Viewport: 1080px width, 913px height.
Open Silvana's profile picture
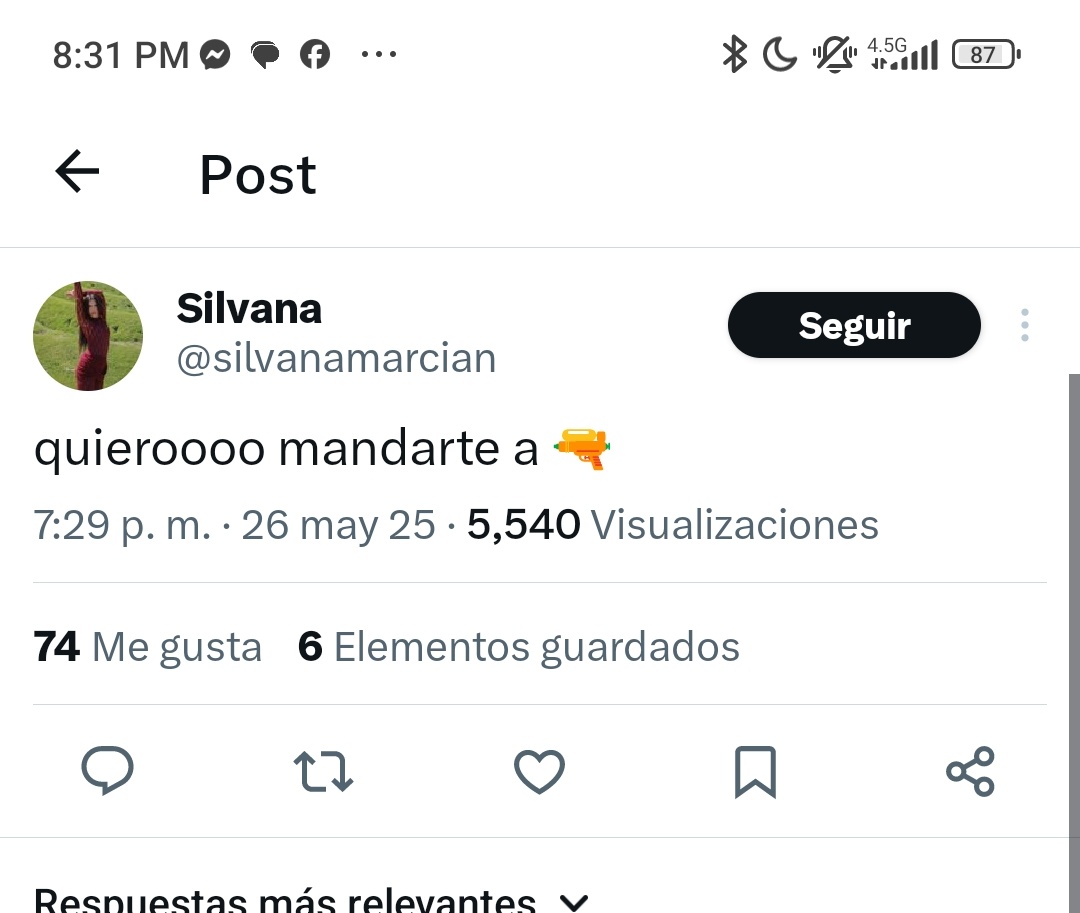[x=88, y=336]
